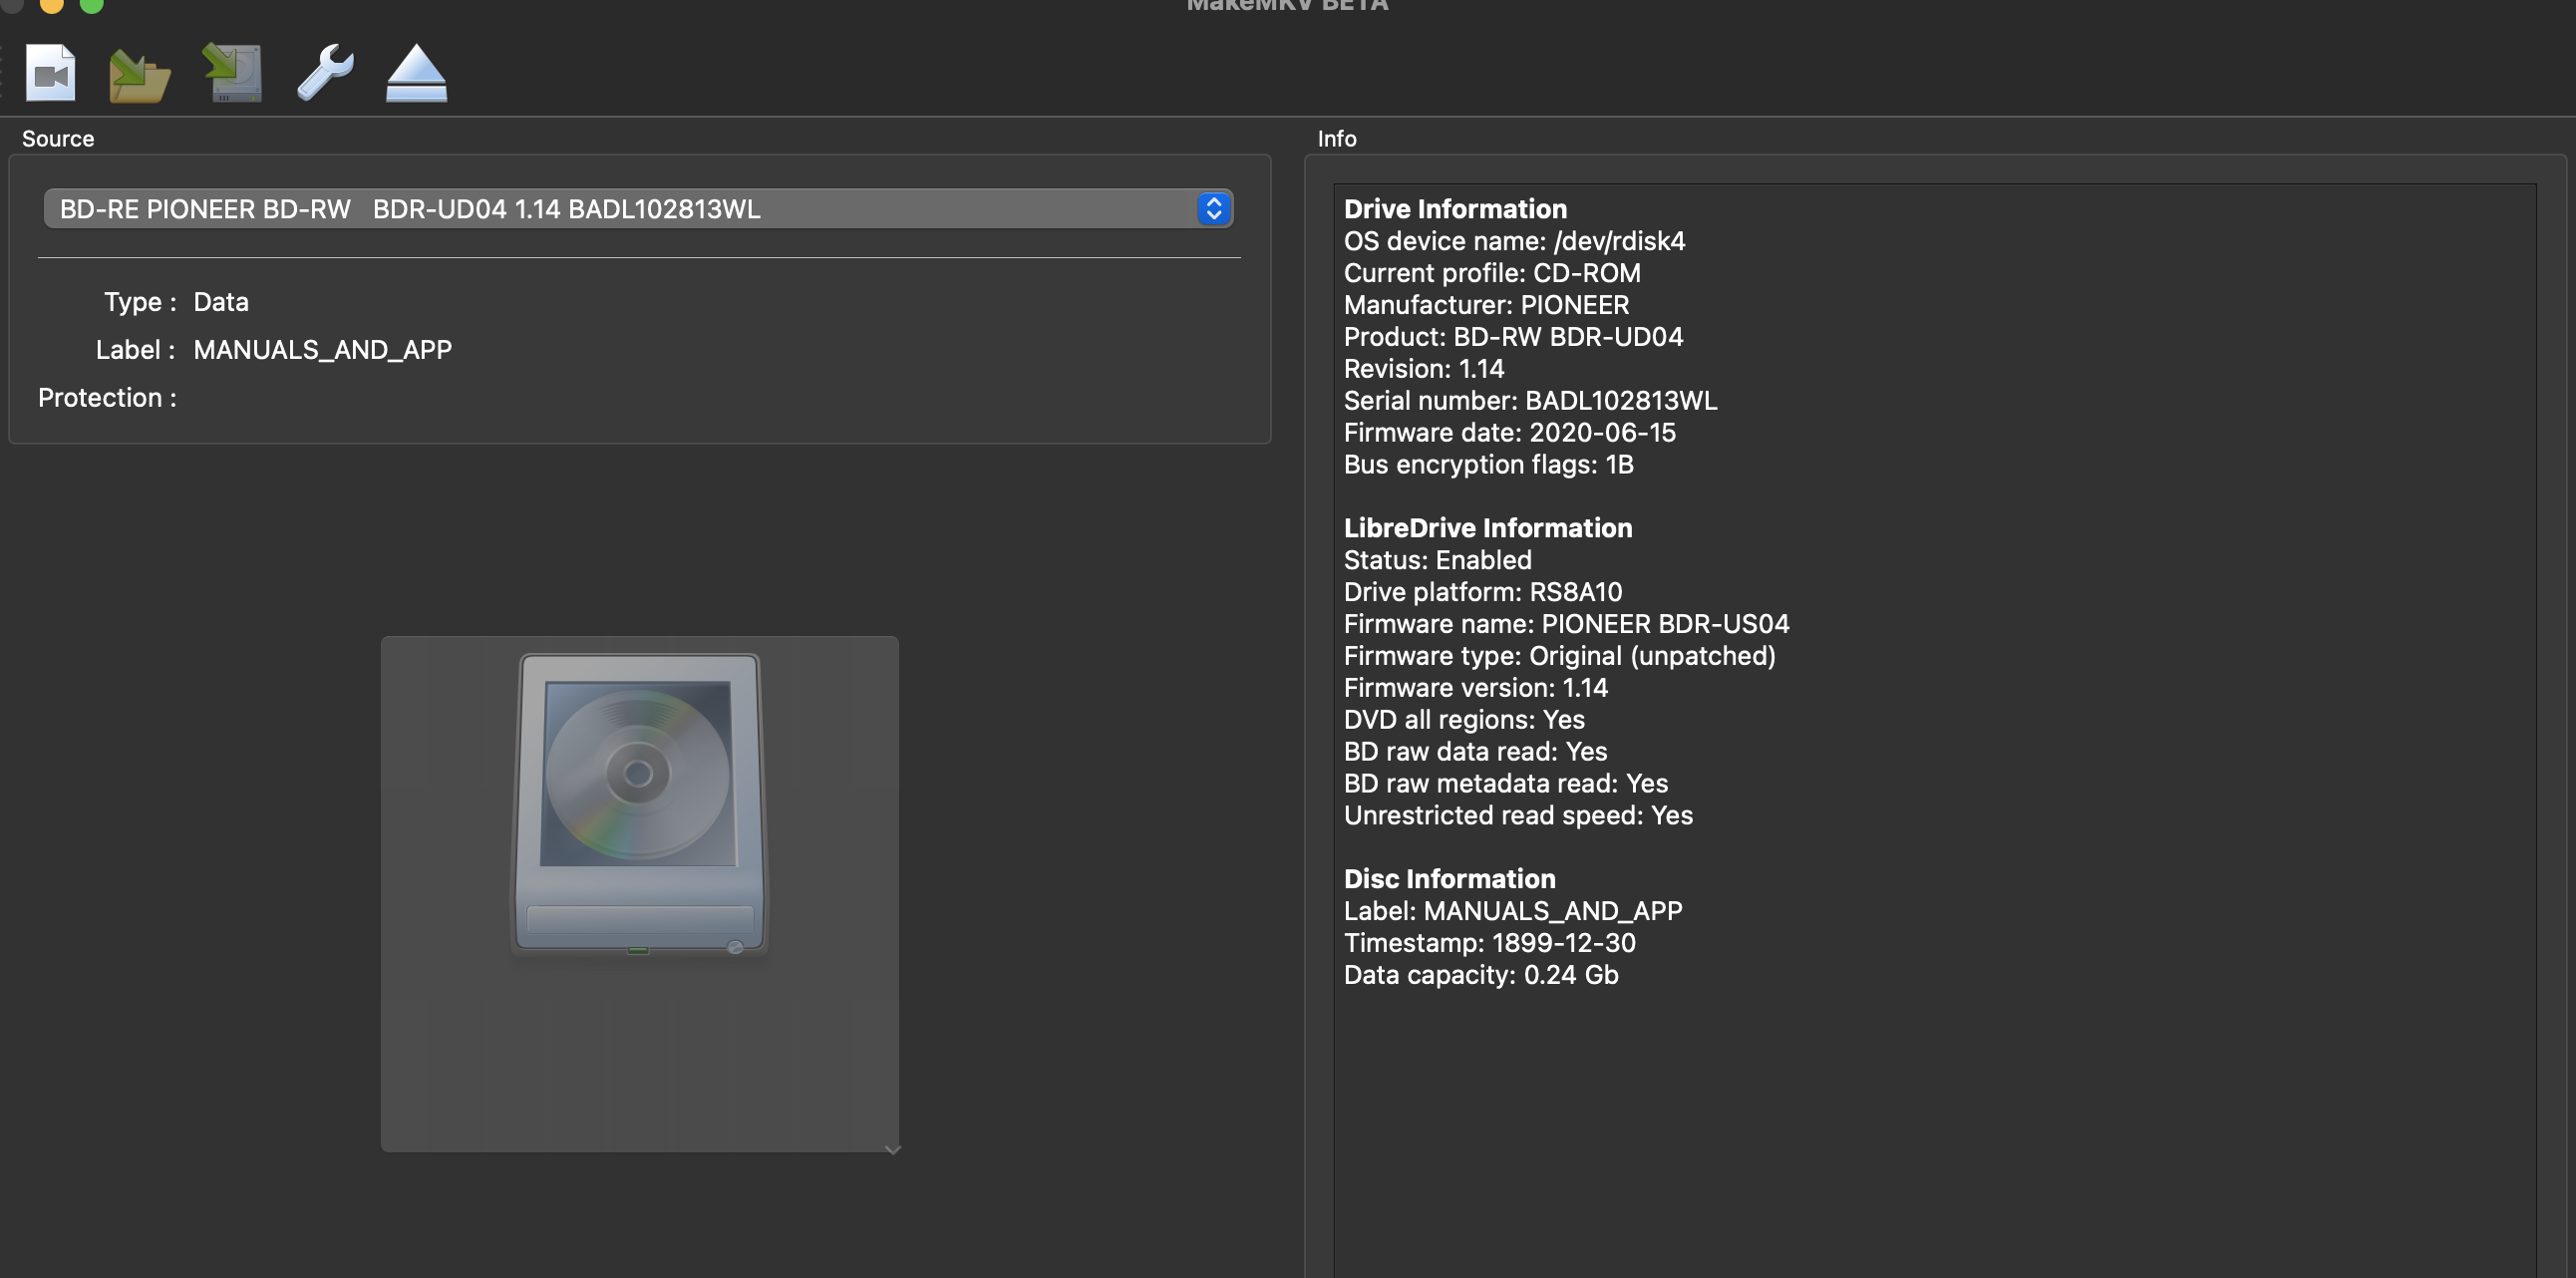Click the green full-screen window button
This screenshot has width=2576, height=1278.
coord(91,5)
